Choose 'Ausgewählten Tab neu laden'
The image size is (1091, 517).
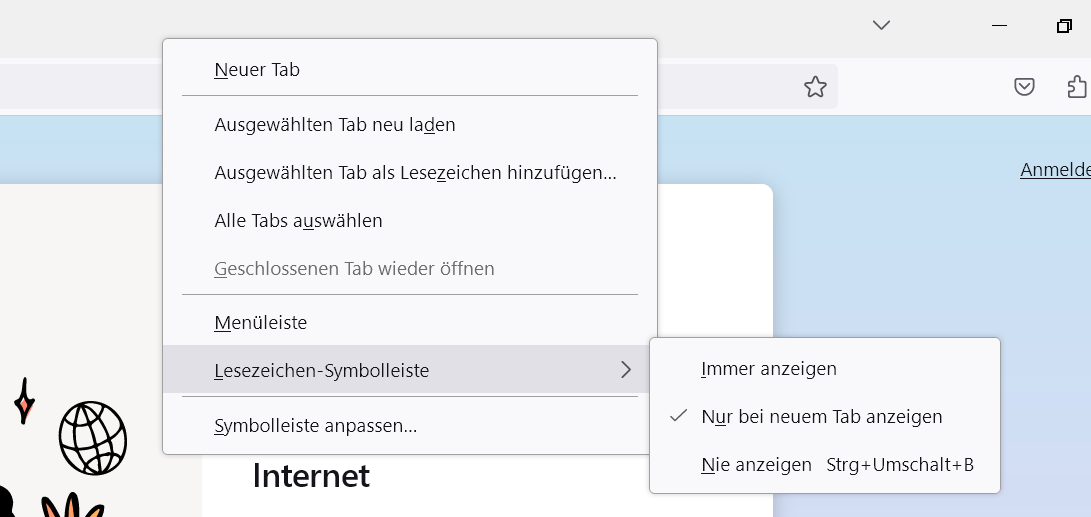pos(335,125)
